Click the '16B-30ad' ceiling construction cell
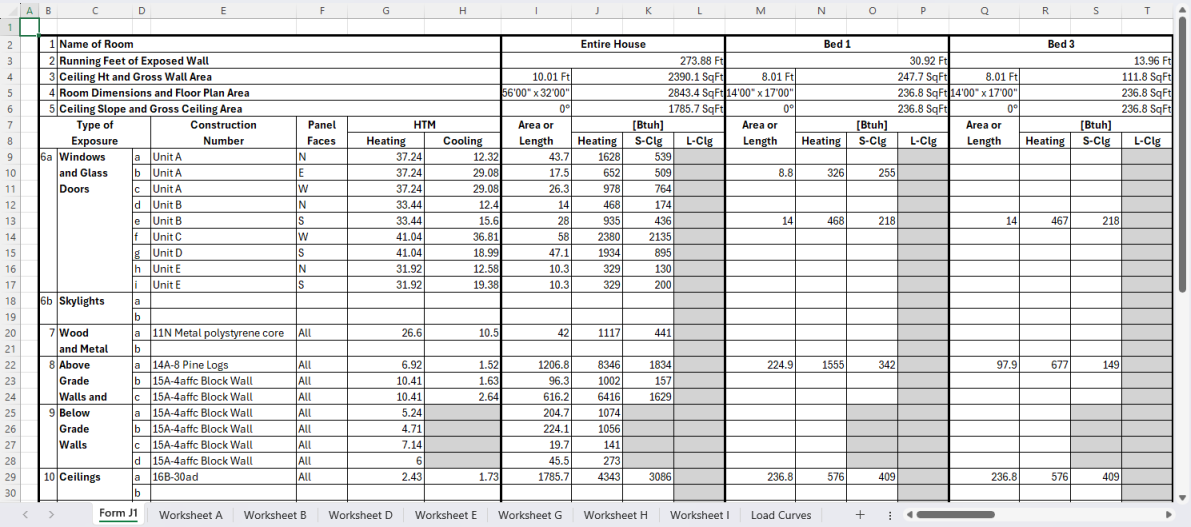The image size is (1191, 527). click(223, 477)
